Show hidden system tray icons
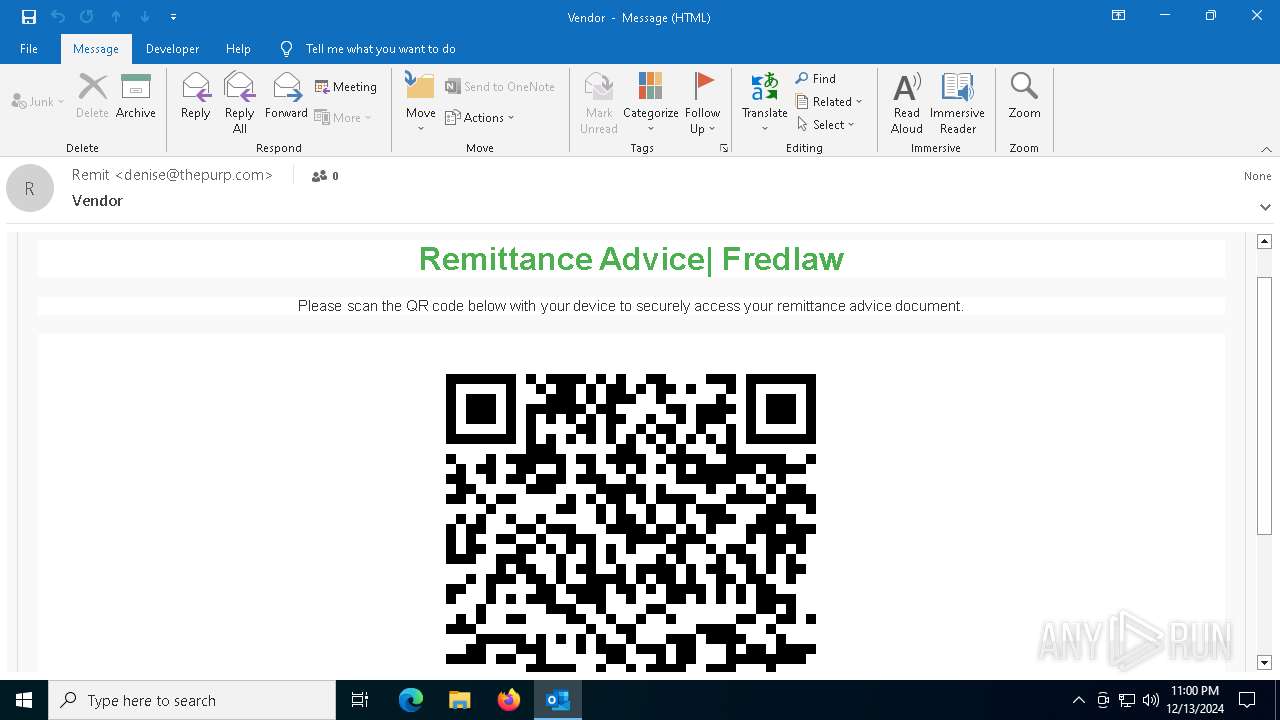Image resolution: width=1280 pixels, height=720 pixels. tap(1078, 700)
